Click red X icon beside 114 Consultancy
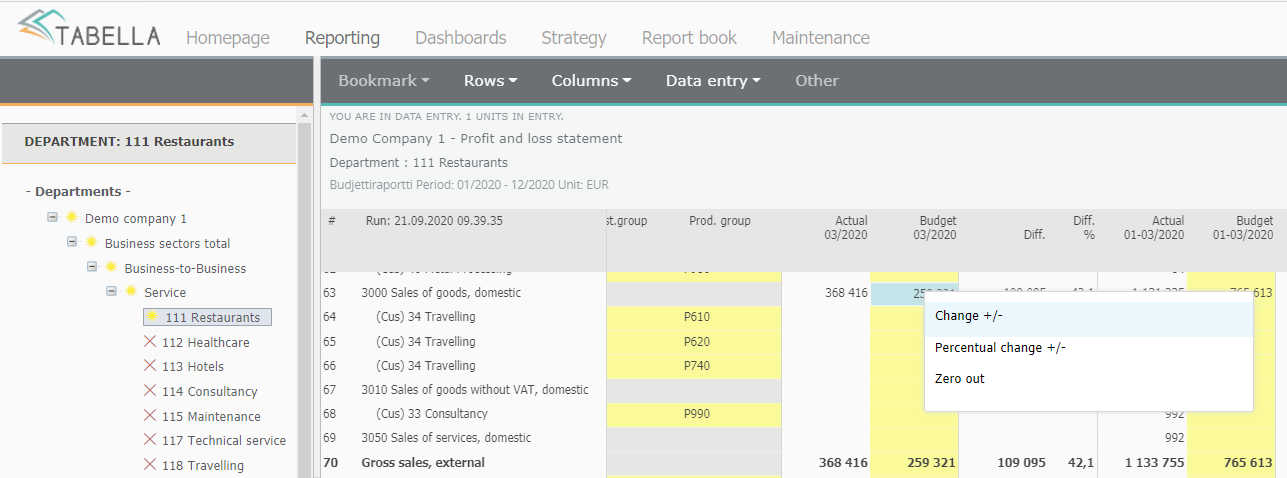The image size is (1287, 478). 151,391
